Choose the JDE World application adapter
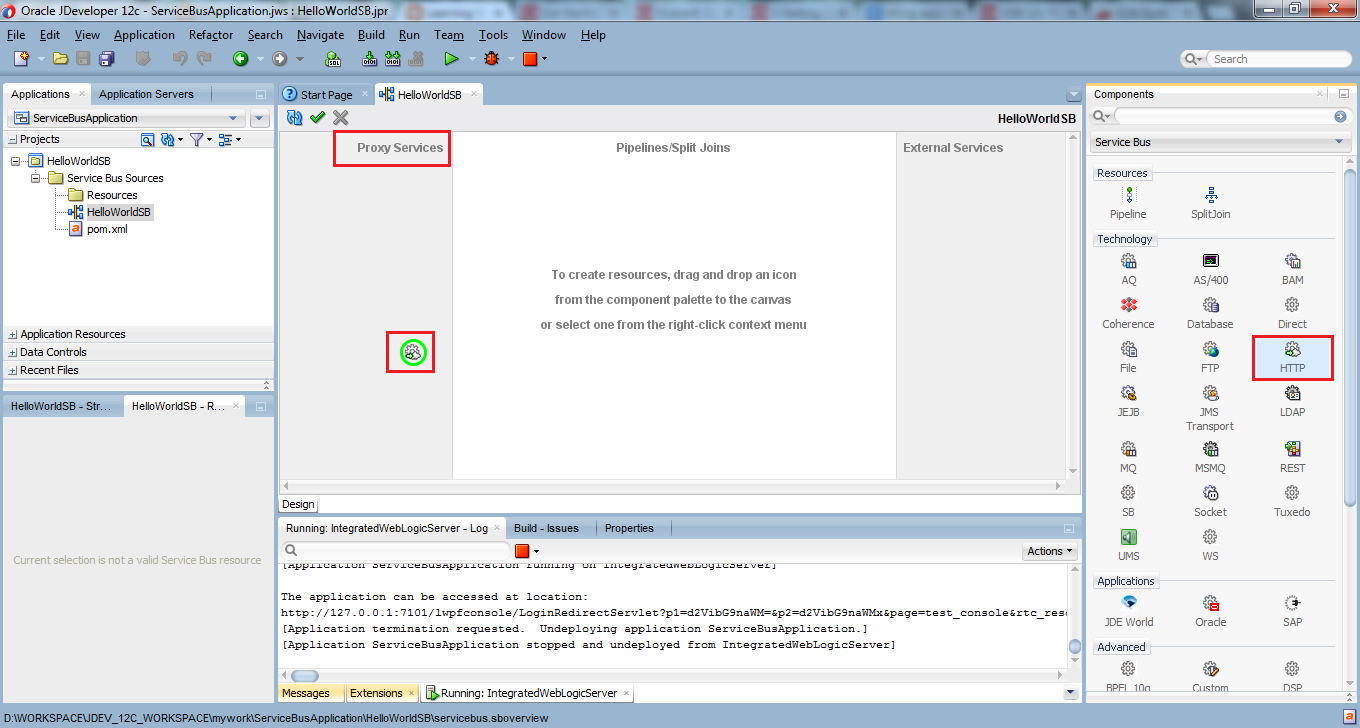Viewport: 1360px width, 728px height. pyautogui.click(x=1128, y=610)
